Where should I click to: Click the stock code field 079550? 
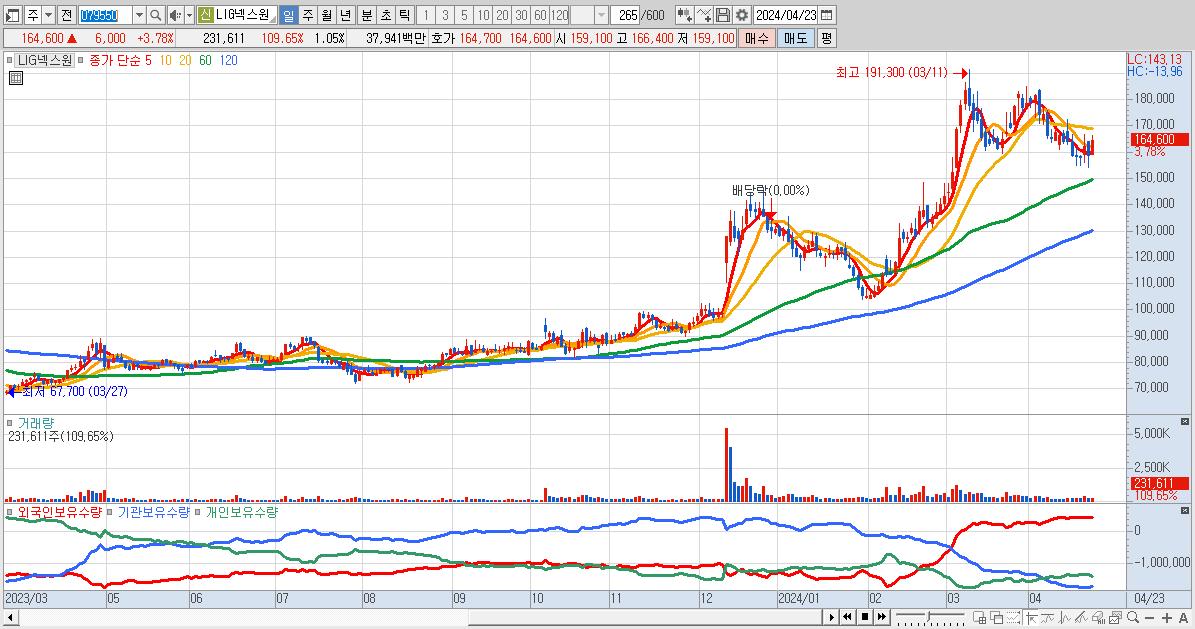105,15
